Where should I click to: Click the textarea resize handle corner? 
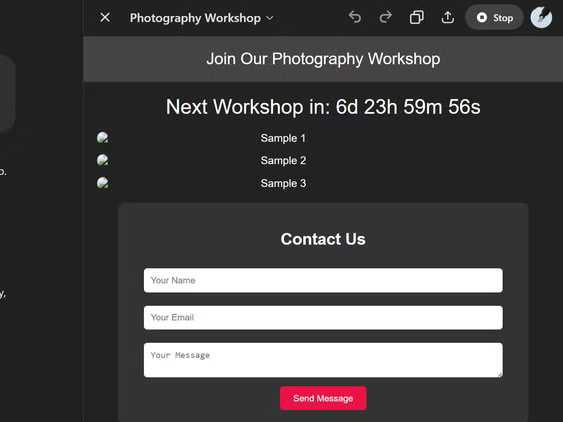(x=499, y=374)
